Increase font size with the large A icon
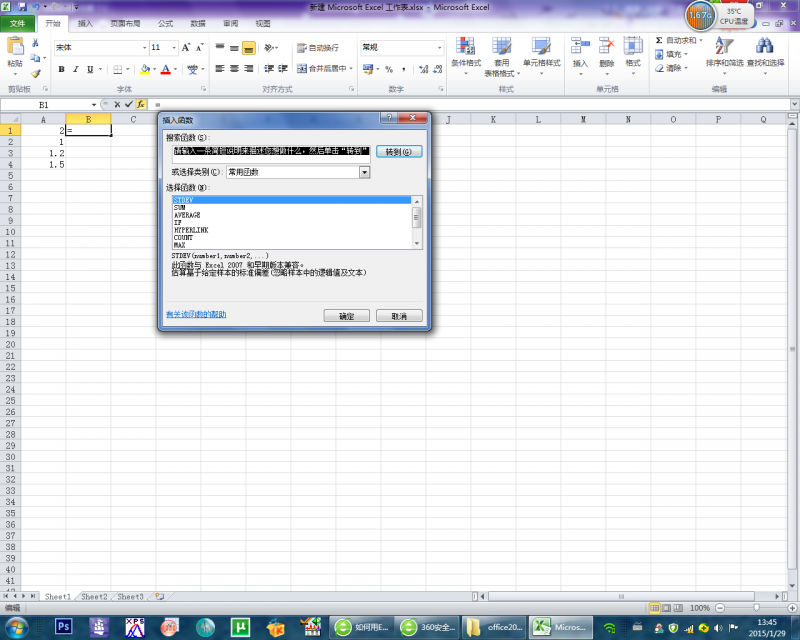The height and width of the screenshot is (640, 800). tap(186, 47)
